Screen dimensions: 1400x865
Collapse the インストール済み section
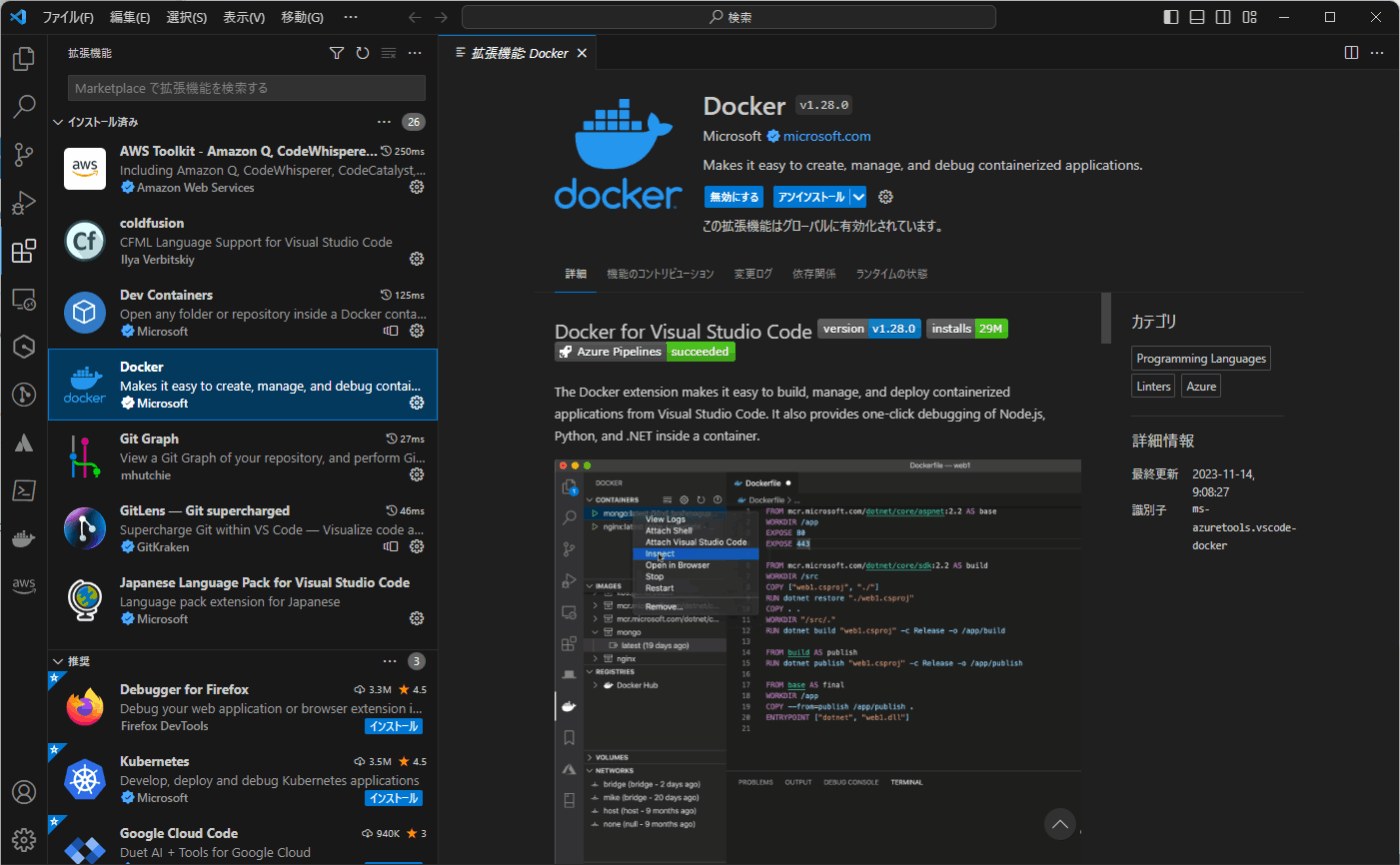pos(57,122)
